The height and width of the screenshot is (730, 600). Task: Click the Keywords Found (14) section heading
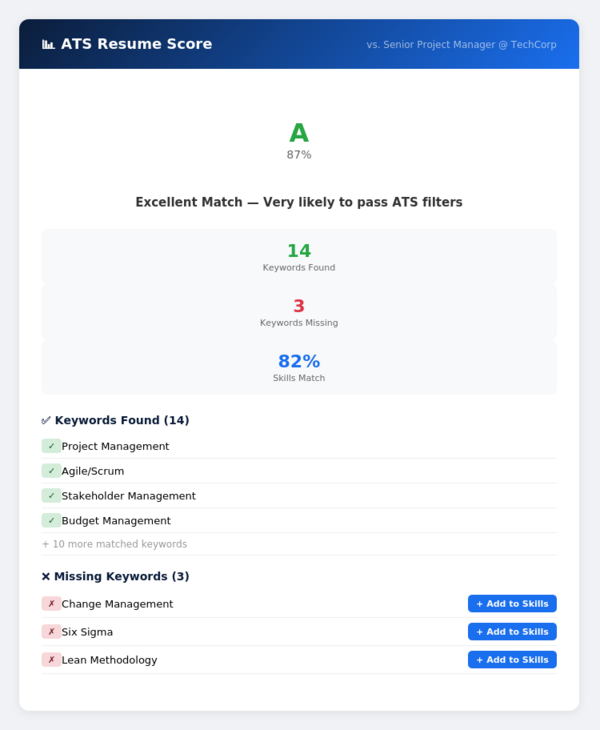click(x=115, y=420)
